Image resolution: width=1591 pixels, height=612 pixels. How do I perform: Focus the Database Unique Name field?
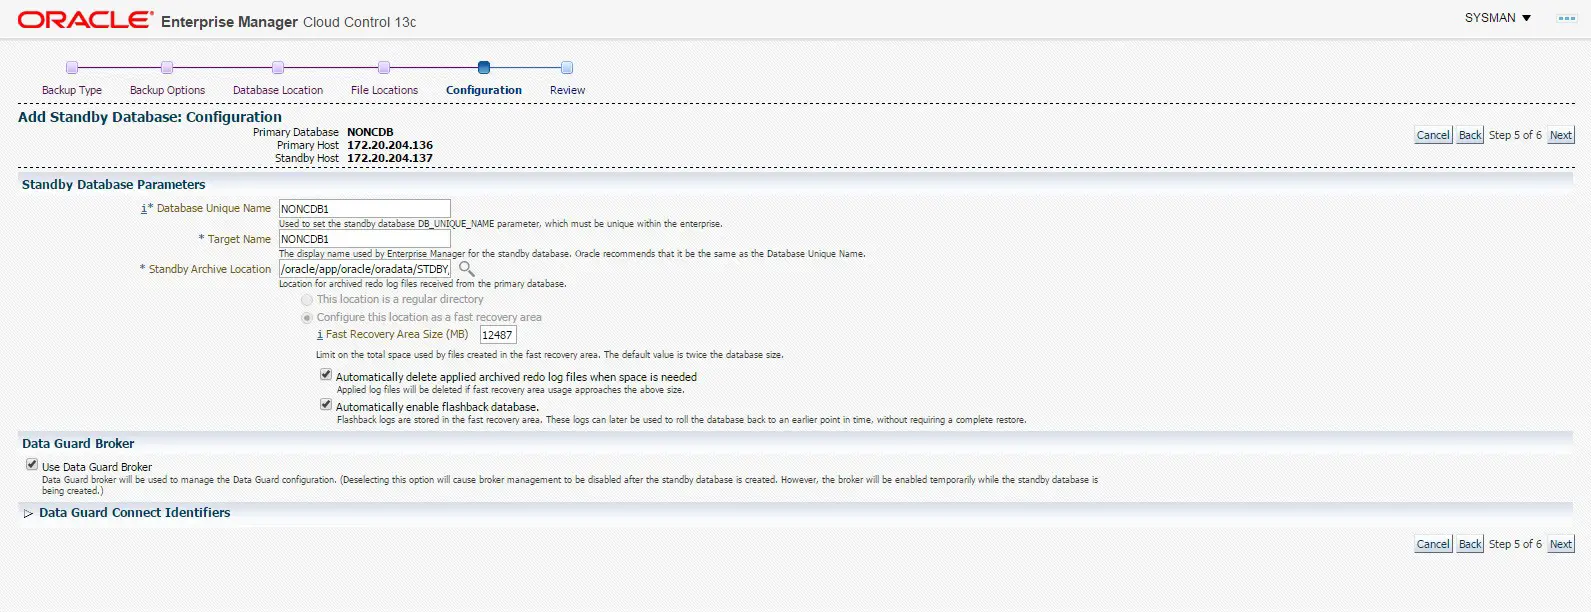click(365, 209)
